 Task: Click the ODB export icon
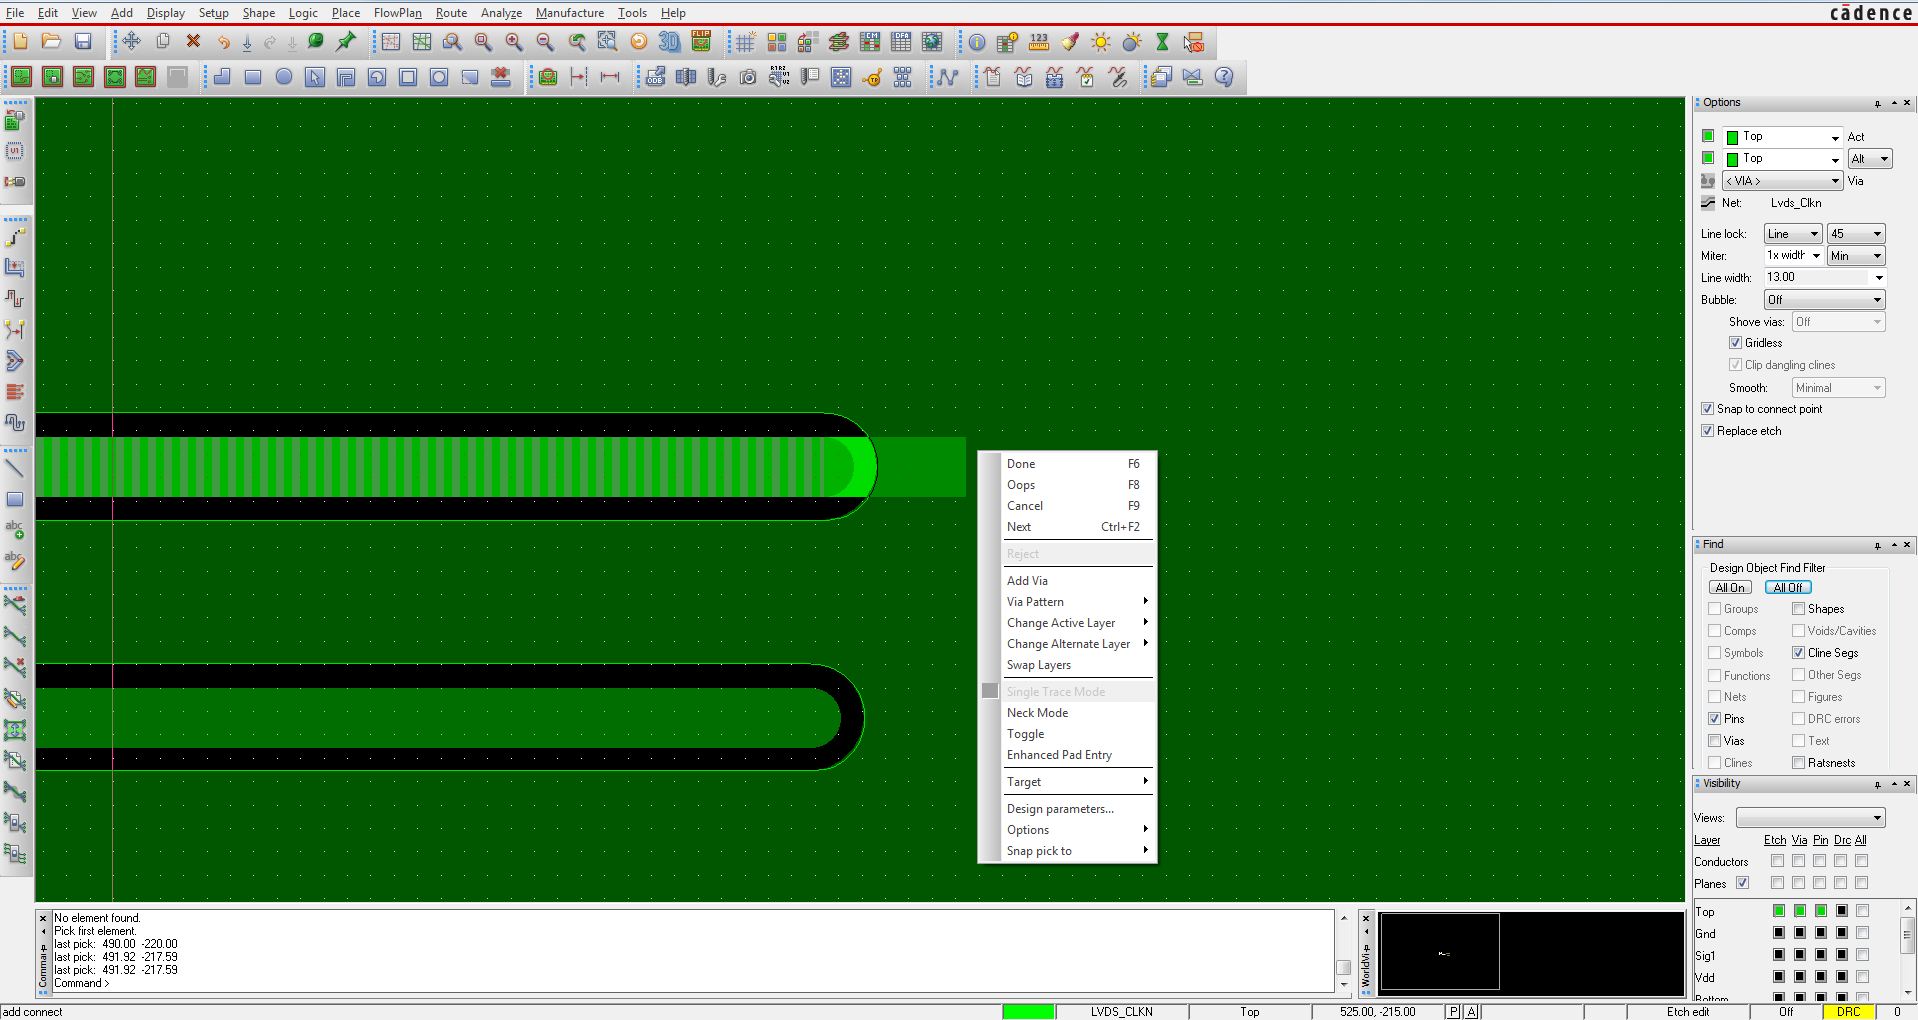point(655,78)
